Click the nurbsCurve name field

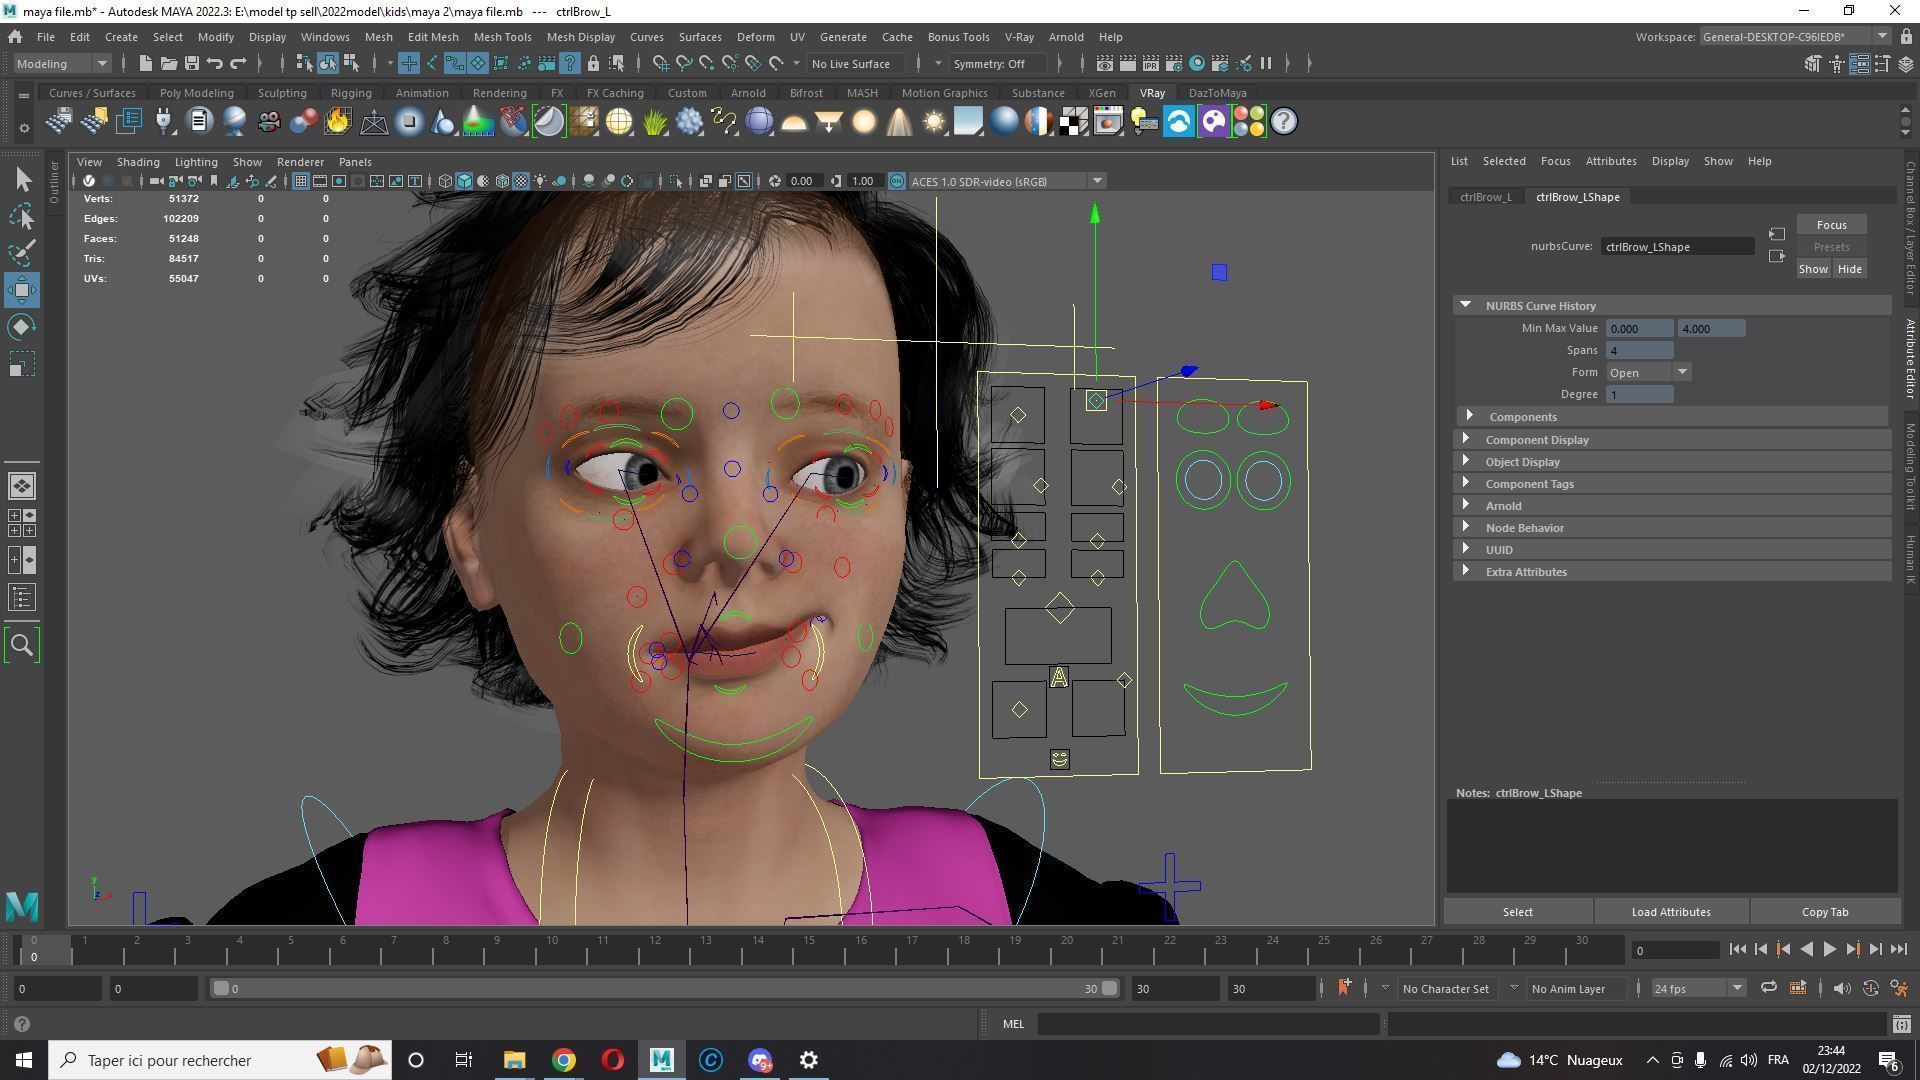[1677, 247]
